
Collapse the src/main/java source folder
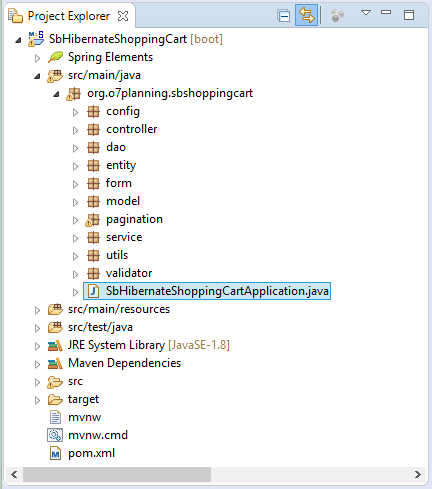[x=37, y=76]
